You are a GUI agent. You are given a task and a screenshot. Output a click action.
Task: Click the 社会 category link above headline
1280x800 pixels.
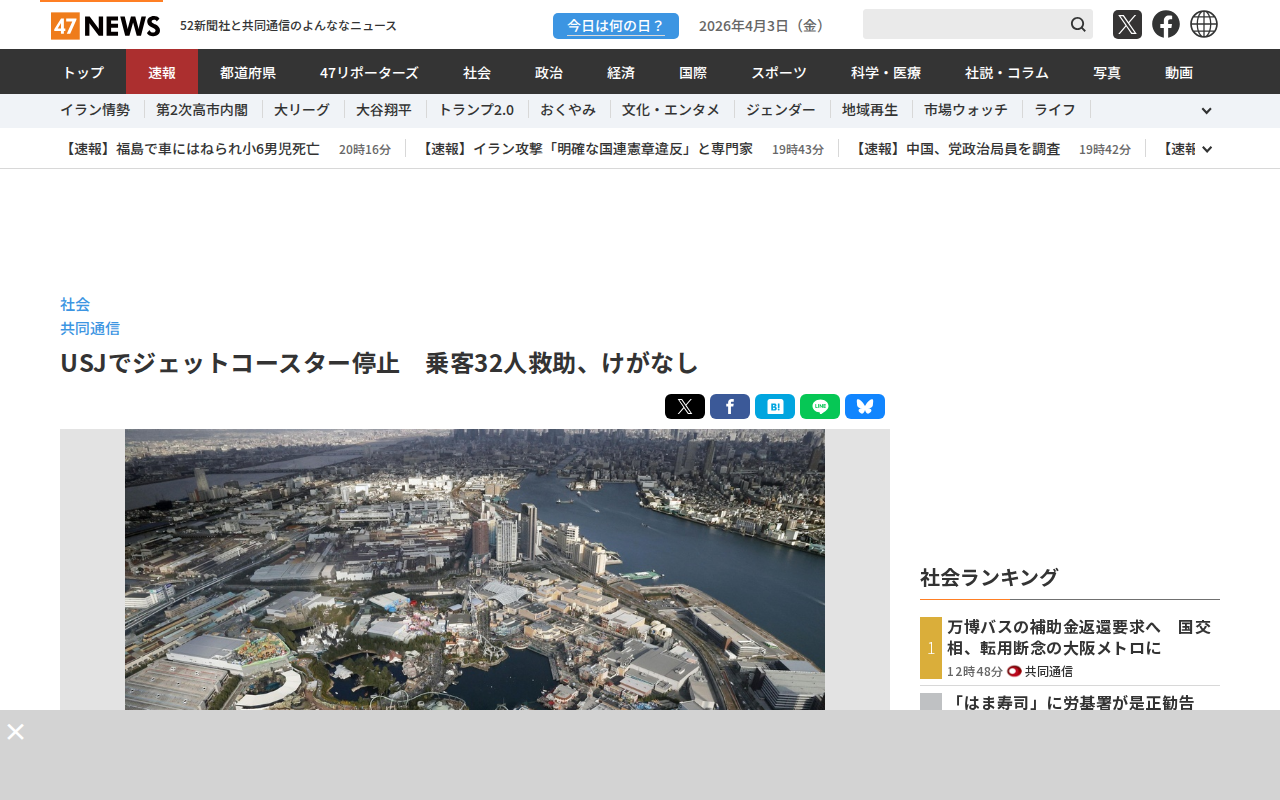75,304
